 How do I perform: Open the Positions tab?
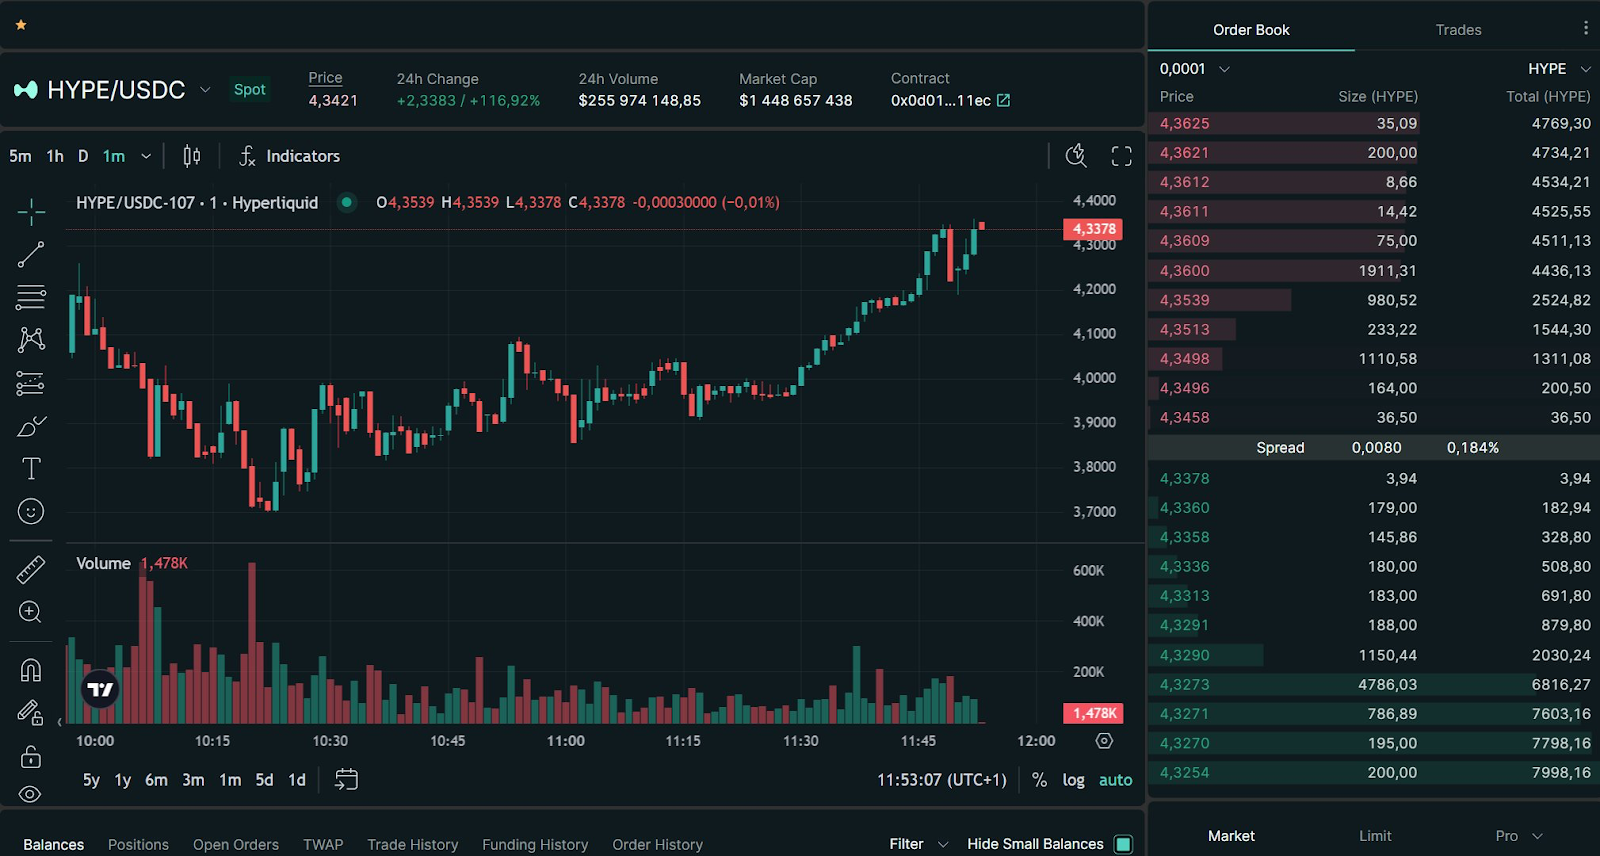pos(138,845)
